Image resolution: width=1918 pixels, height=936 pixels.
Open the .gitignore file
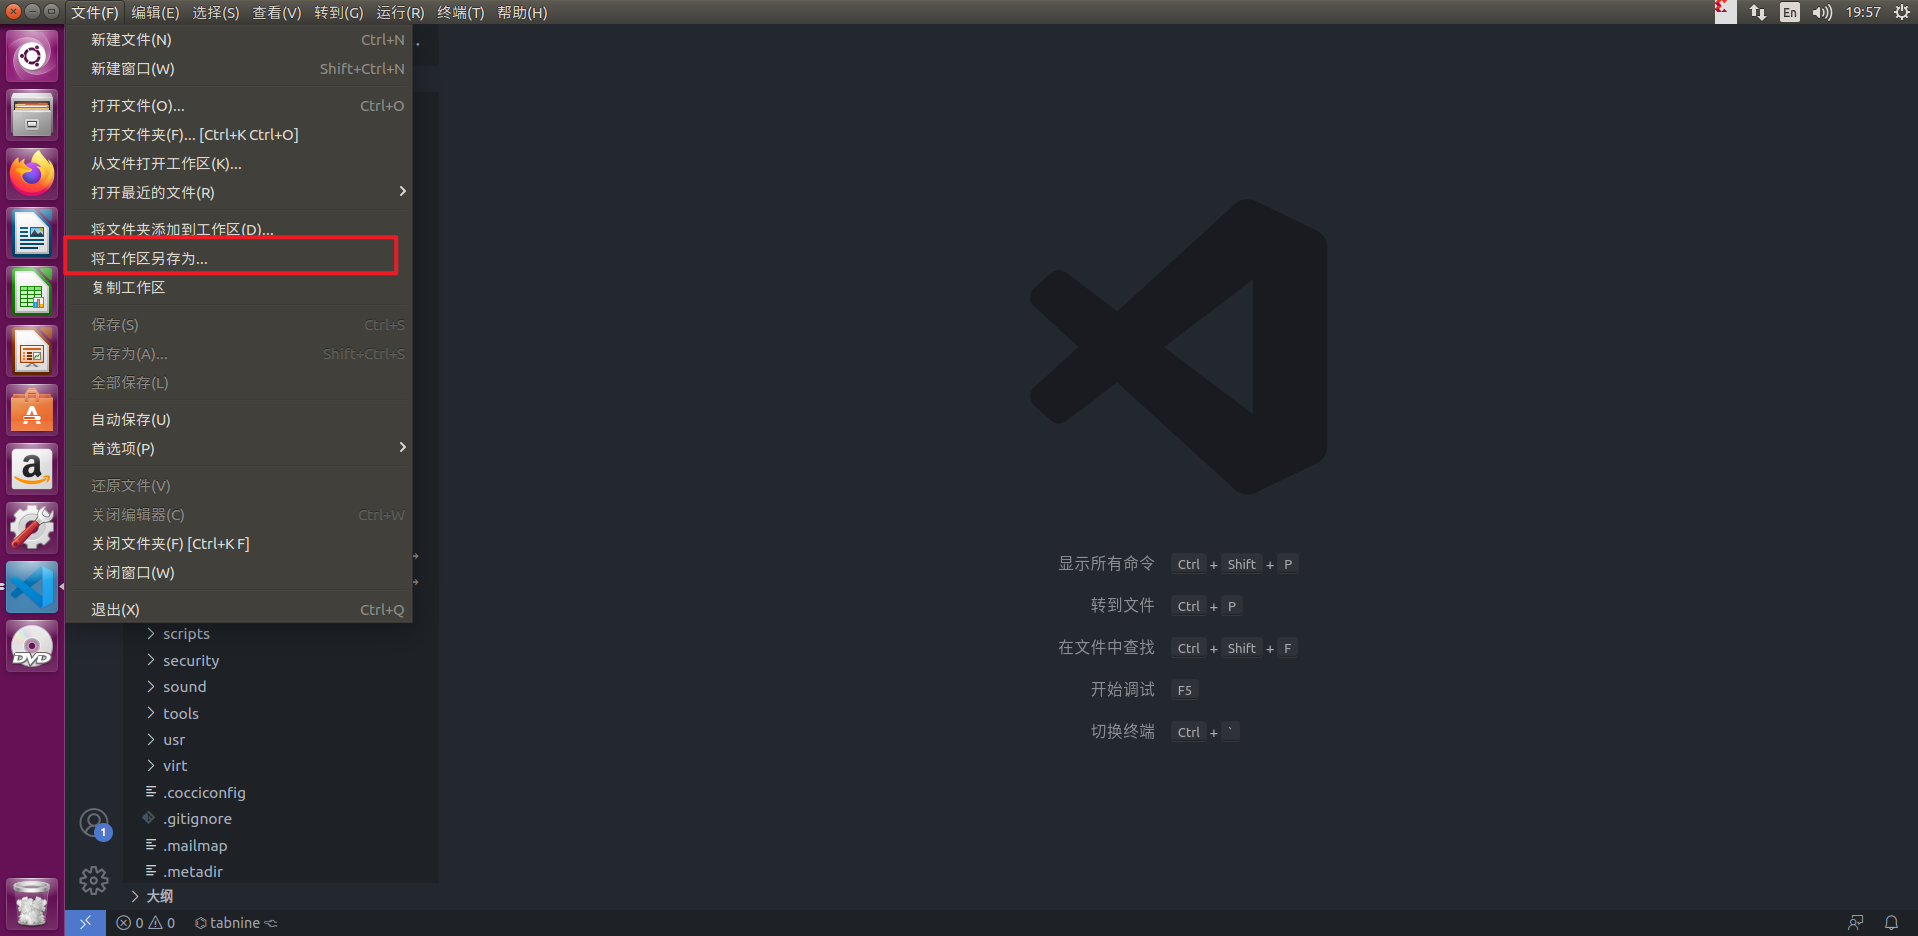(197, 819)
